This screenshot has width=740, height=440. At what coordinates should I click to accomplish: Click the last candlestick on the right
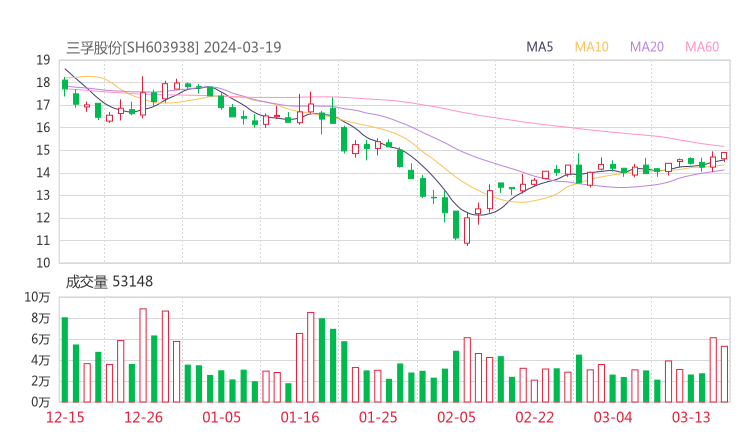[x=724, y=155]
